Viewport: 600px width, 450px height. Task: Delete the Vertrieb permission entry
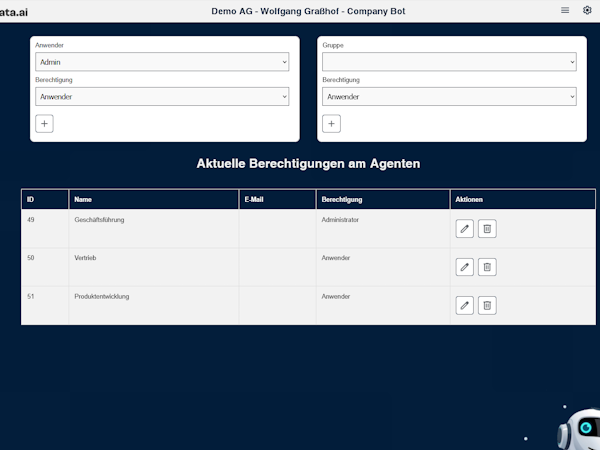pyautogui.click(x=487, y=267)
